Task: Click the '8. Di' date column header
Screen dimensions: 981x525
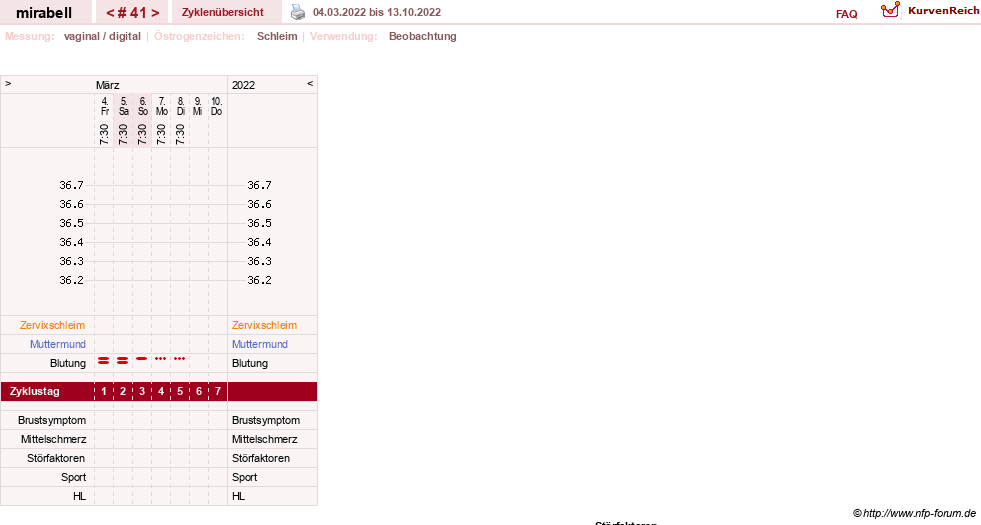Action: (181, 106)
